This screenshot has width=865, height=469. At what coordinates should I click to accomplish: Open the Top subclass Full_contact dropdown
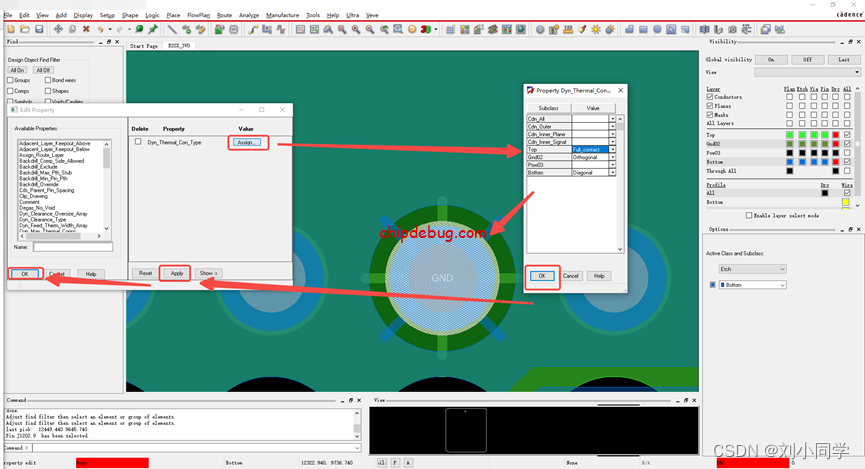coord(612,149)
